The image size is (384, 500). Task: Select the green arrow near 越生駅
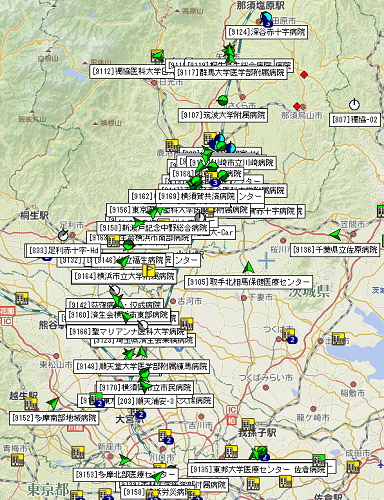point(53,403)
